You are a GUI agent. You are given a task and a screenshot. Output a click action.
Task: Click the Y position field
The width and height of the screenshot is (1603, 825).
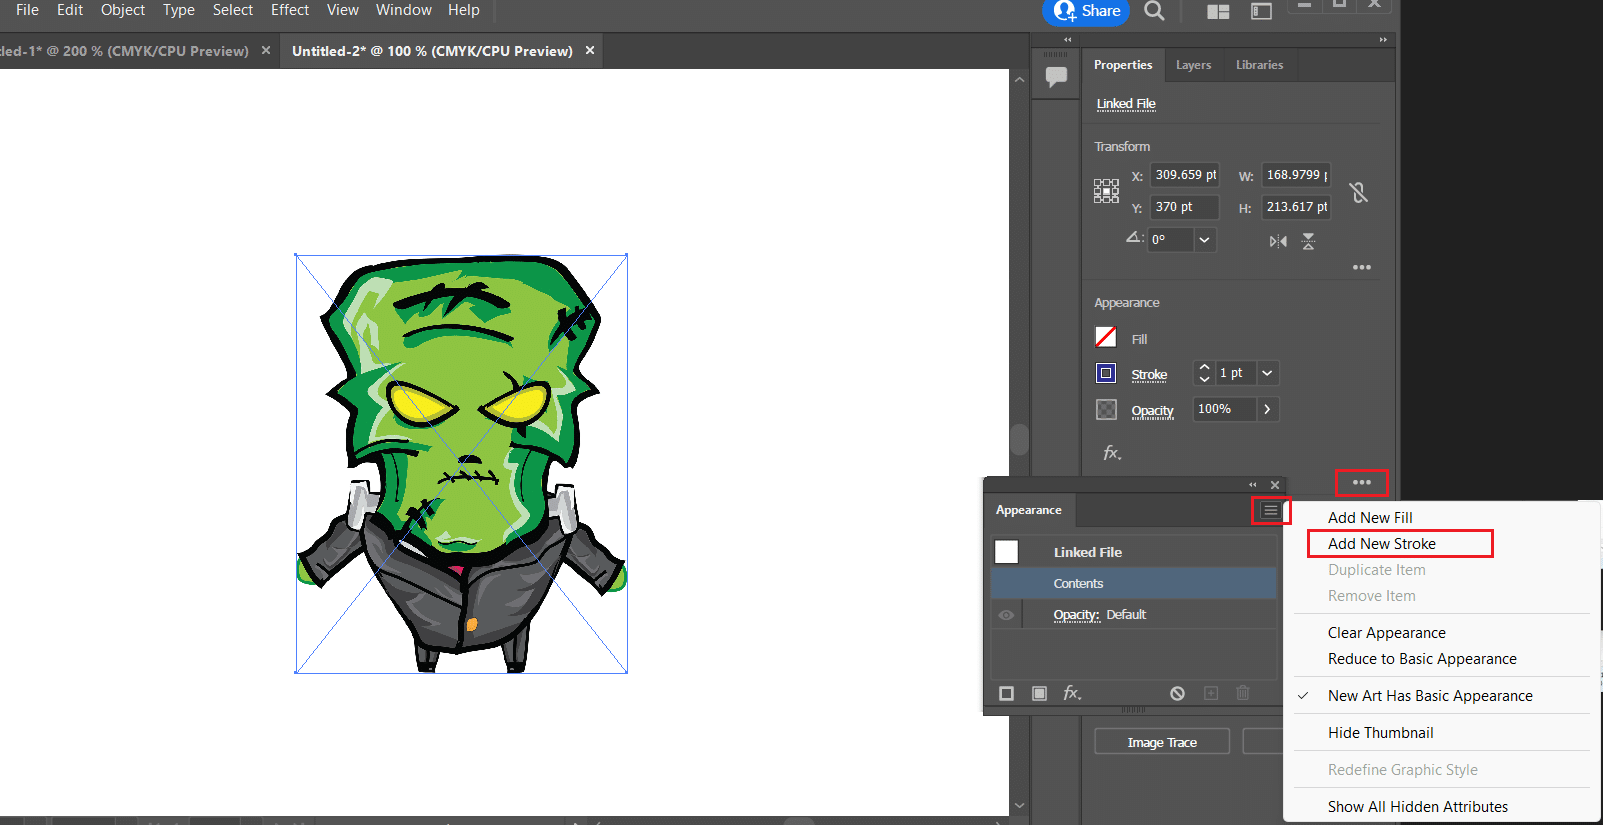pos(1185,207)
